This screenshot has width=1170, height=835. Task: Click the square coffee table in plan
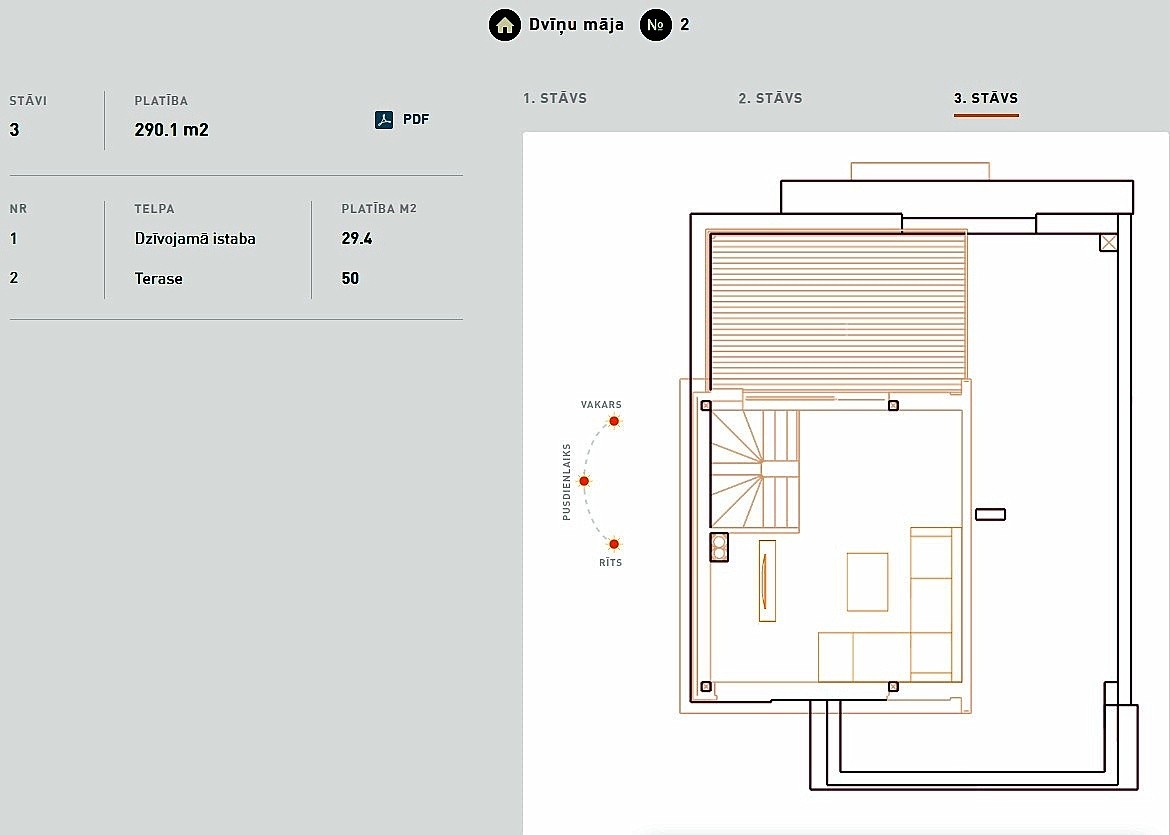867,581
